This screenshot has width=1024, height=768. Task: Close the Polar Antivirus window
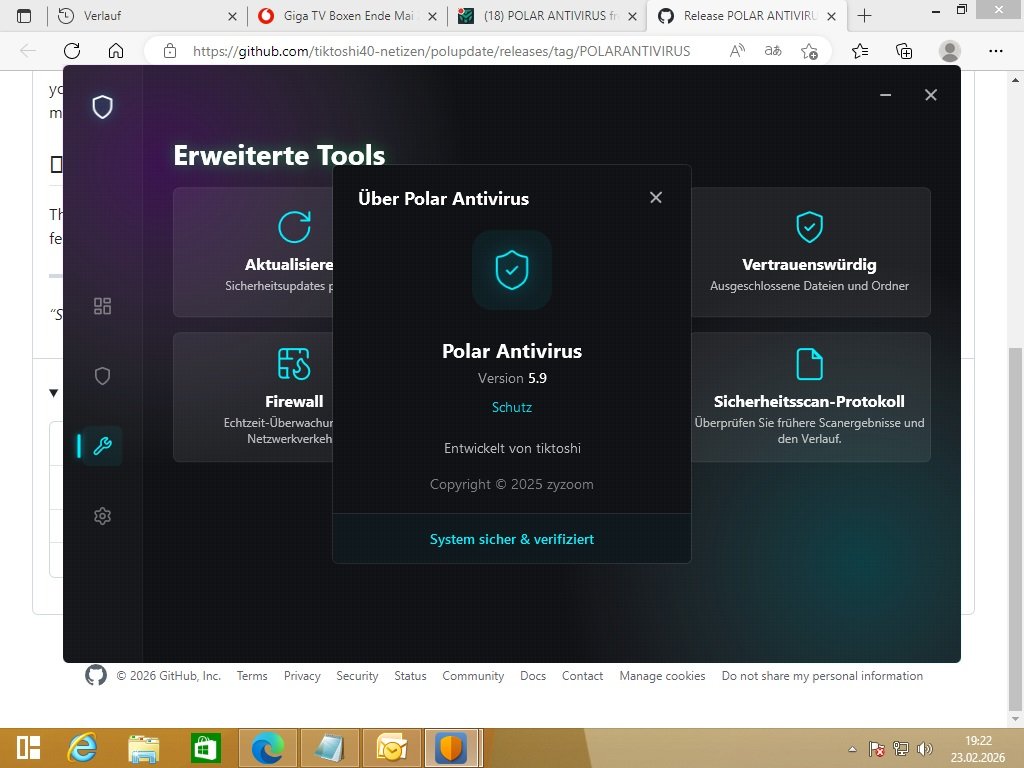(931, 95)
